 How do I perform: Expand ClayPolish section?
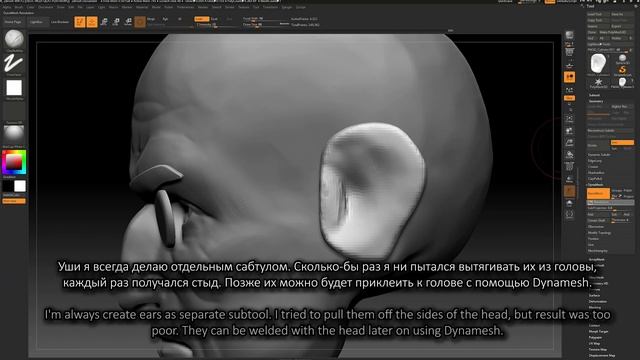pos(595,179)
